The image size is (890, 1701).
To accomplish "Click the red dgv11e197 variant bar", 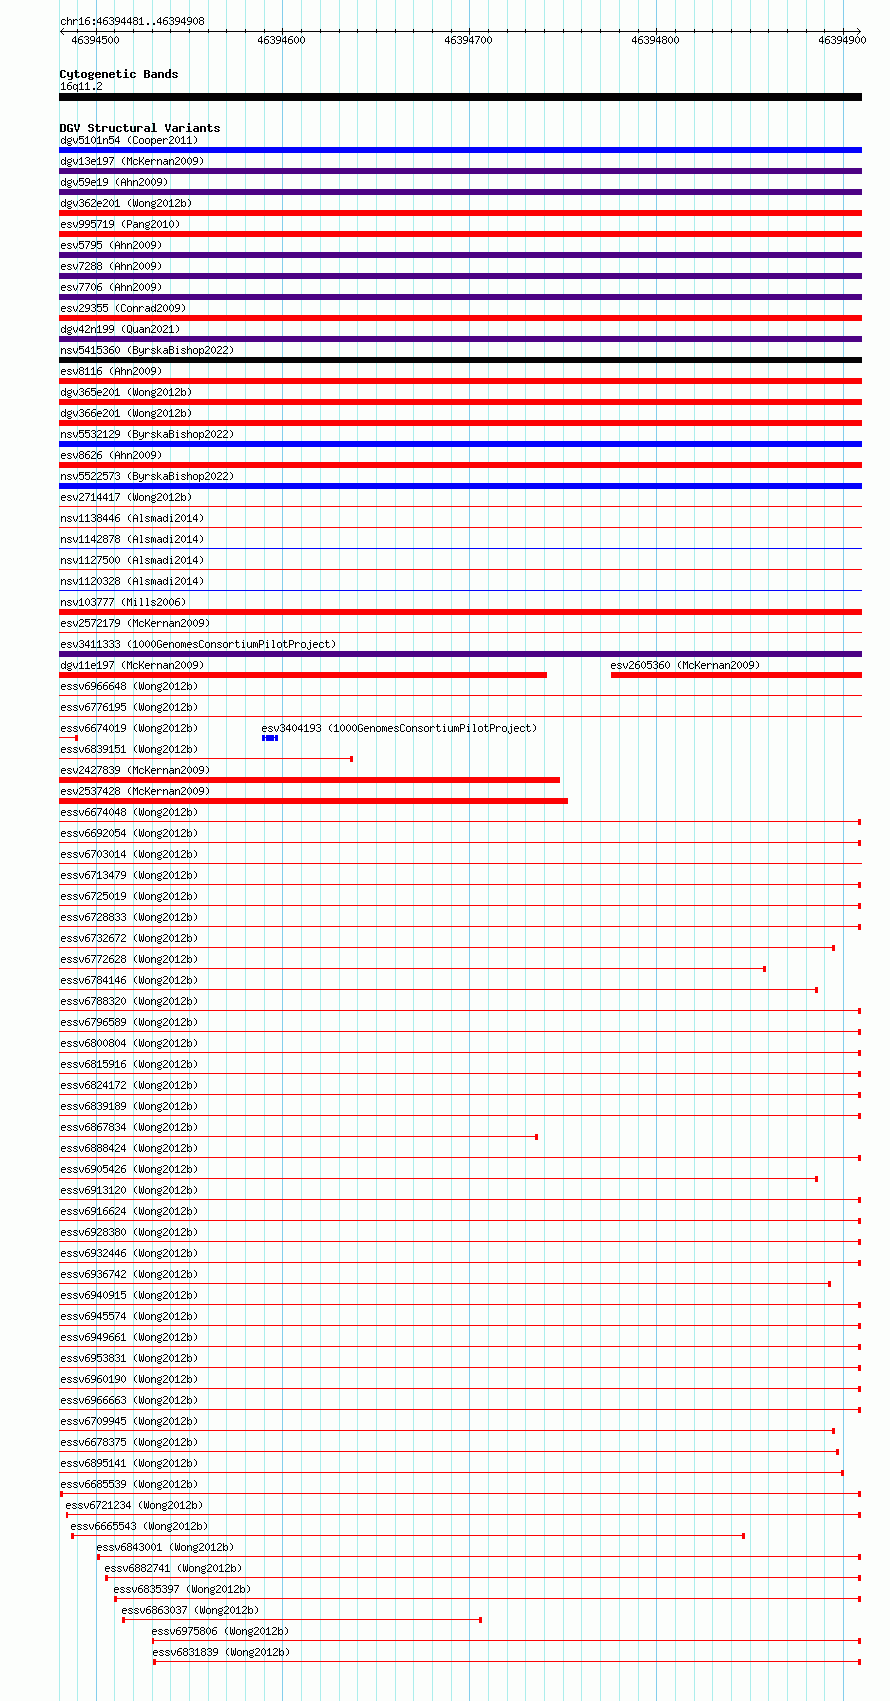I will coord(303,675).
